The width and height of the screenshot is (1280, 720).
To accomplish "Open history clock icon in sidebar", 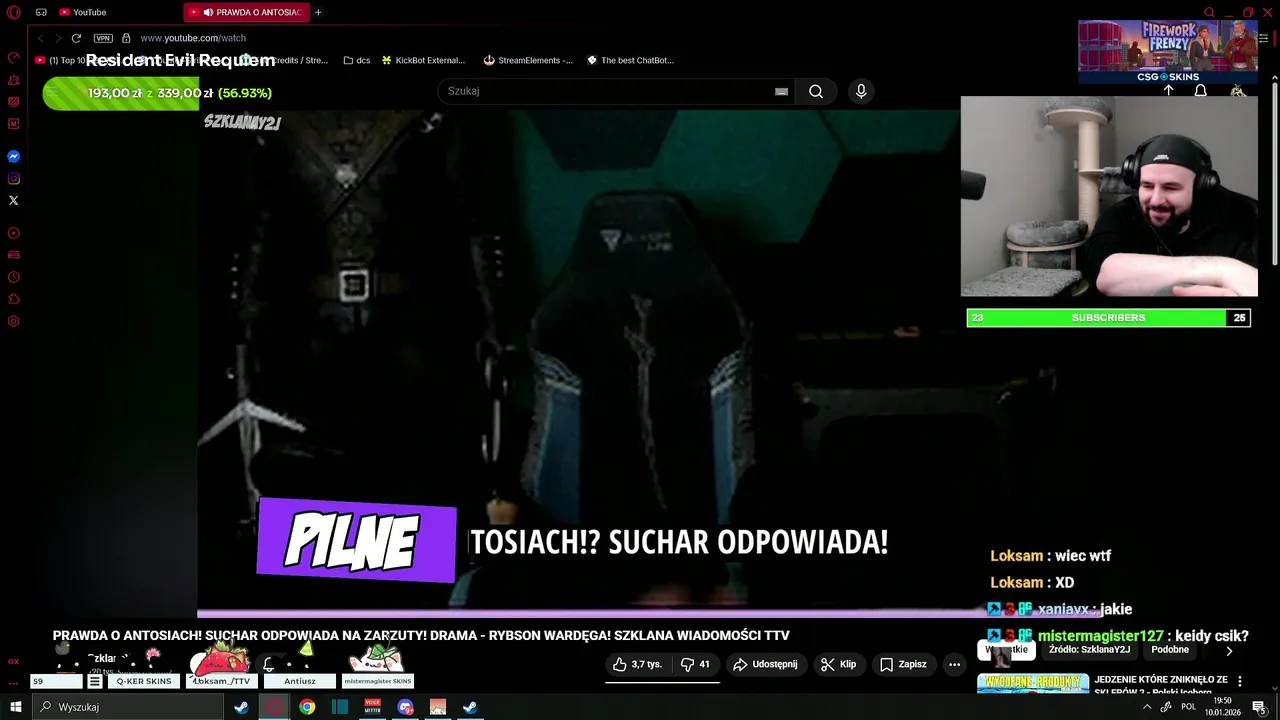I will point(14,277).
